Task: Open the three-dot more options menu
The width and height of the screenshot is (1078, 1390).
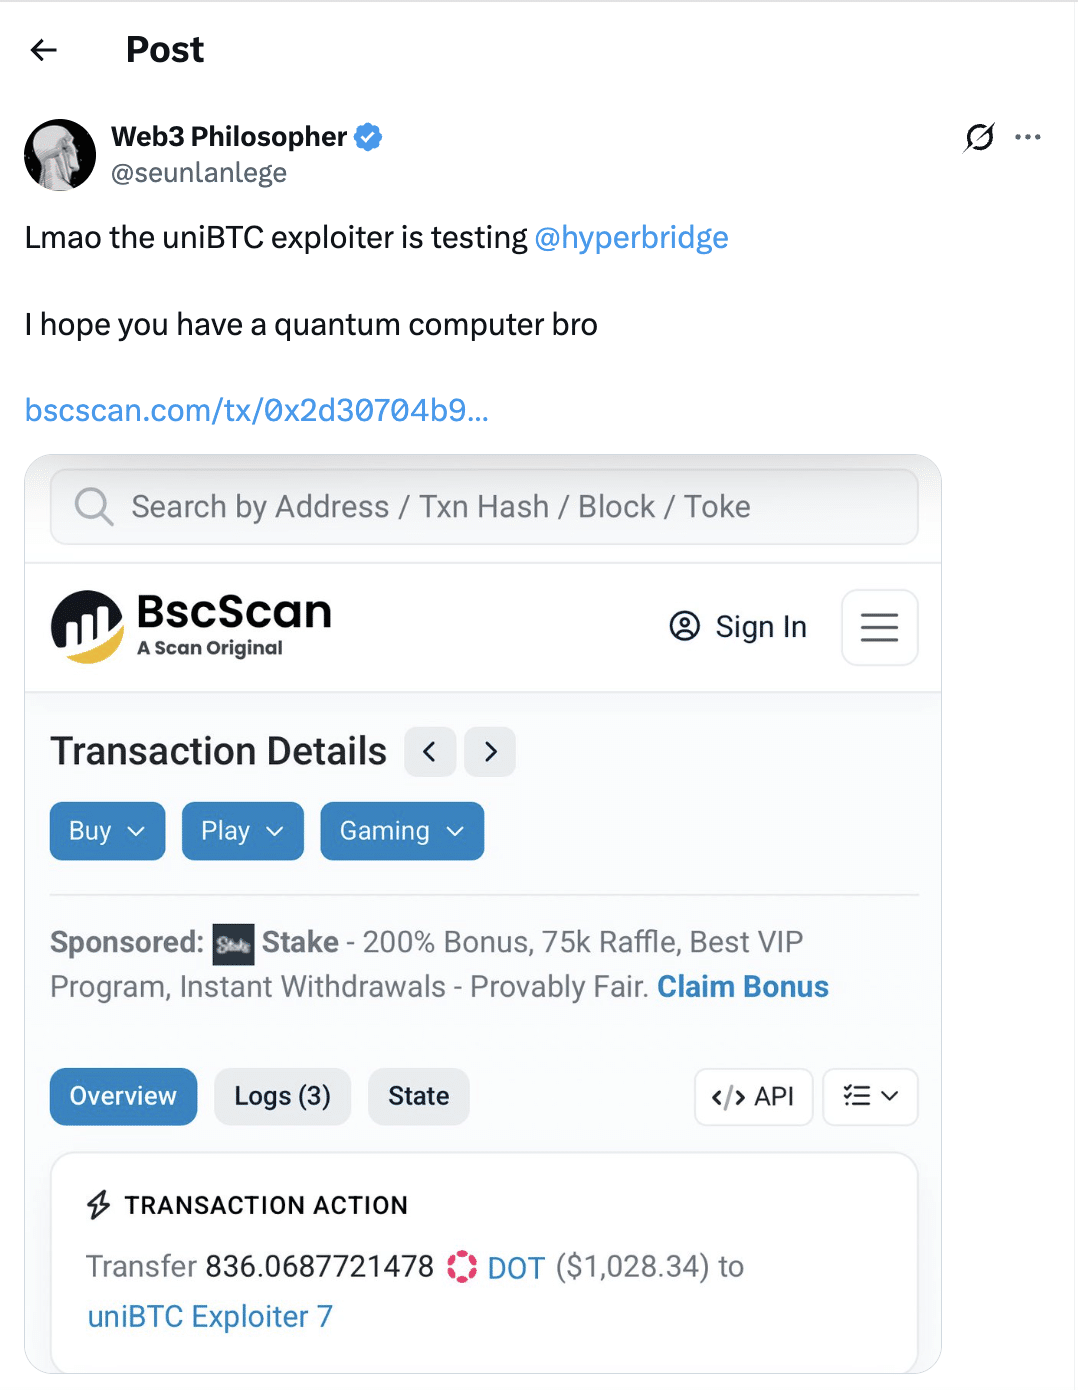Action: coord(1028,137)
